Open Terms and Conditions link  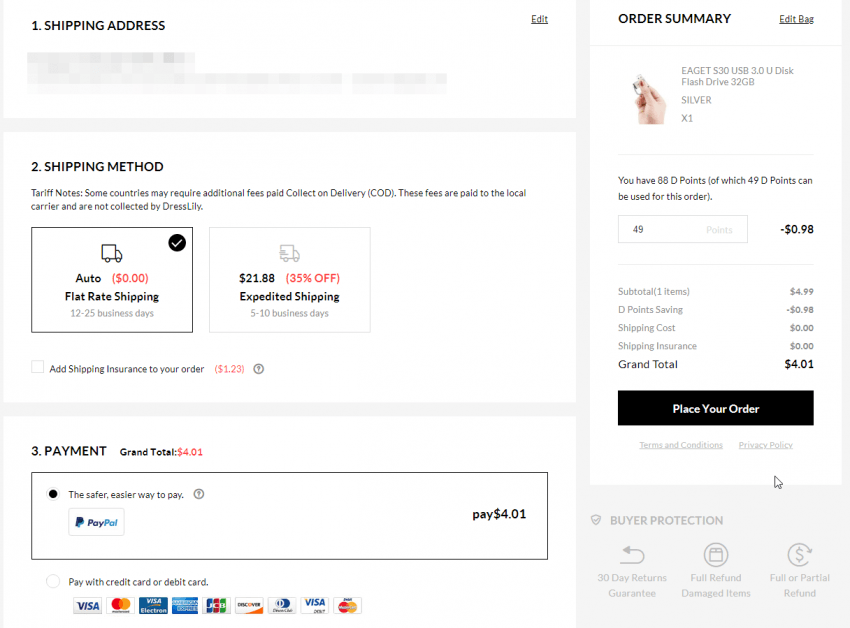[x=681, y=445]
